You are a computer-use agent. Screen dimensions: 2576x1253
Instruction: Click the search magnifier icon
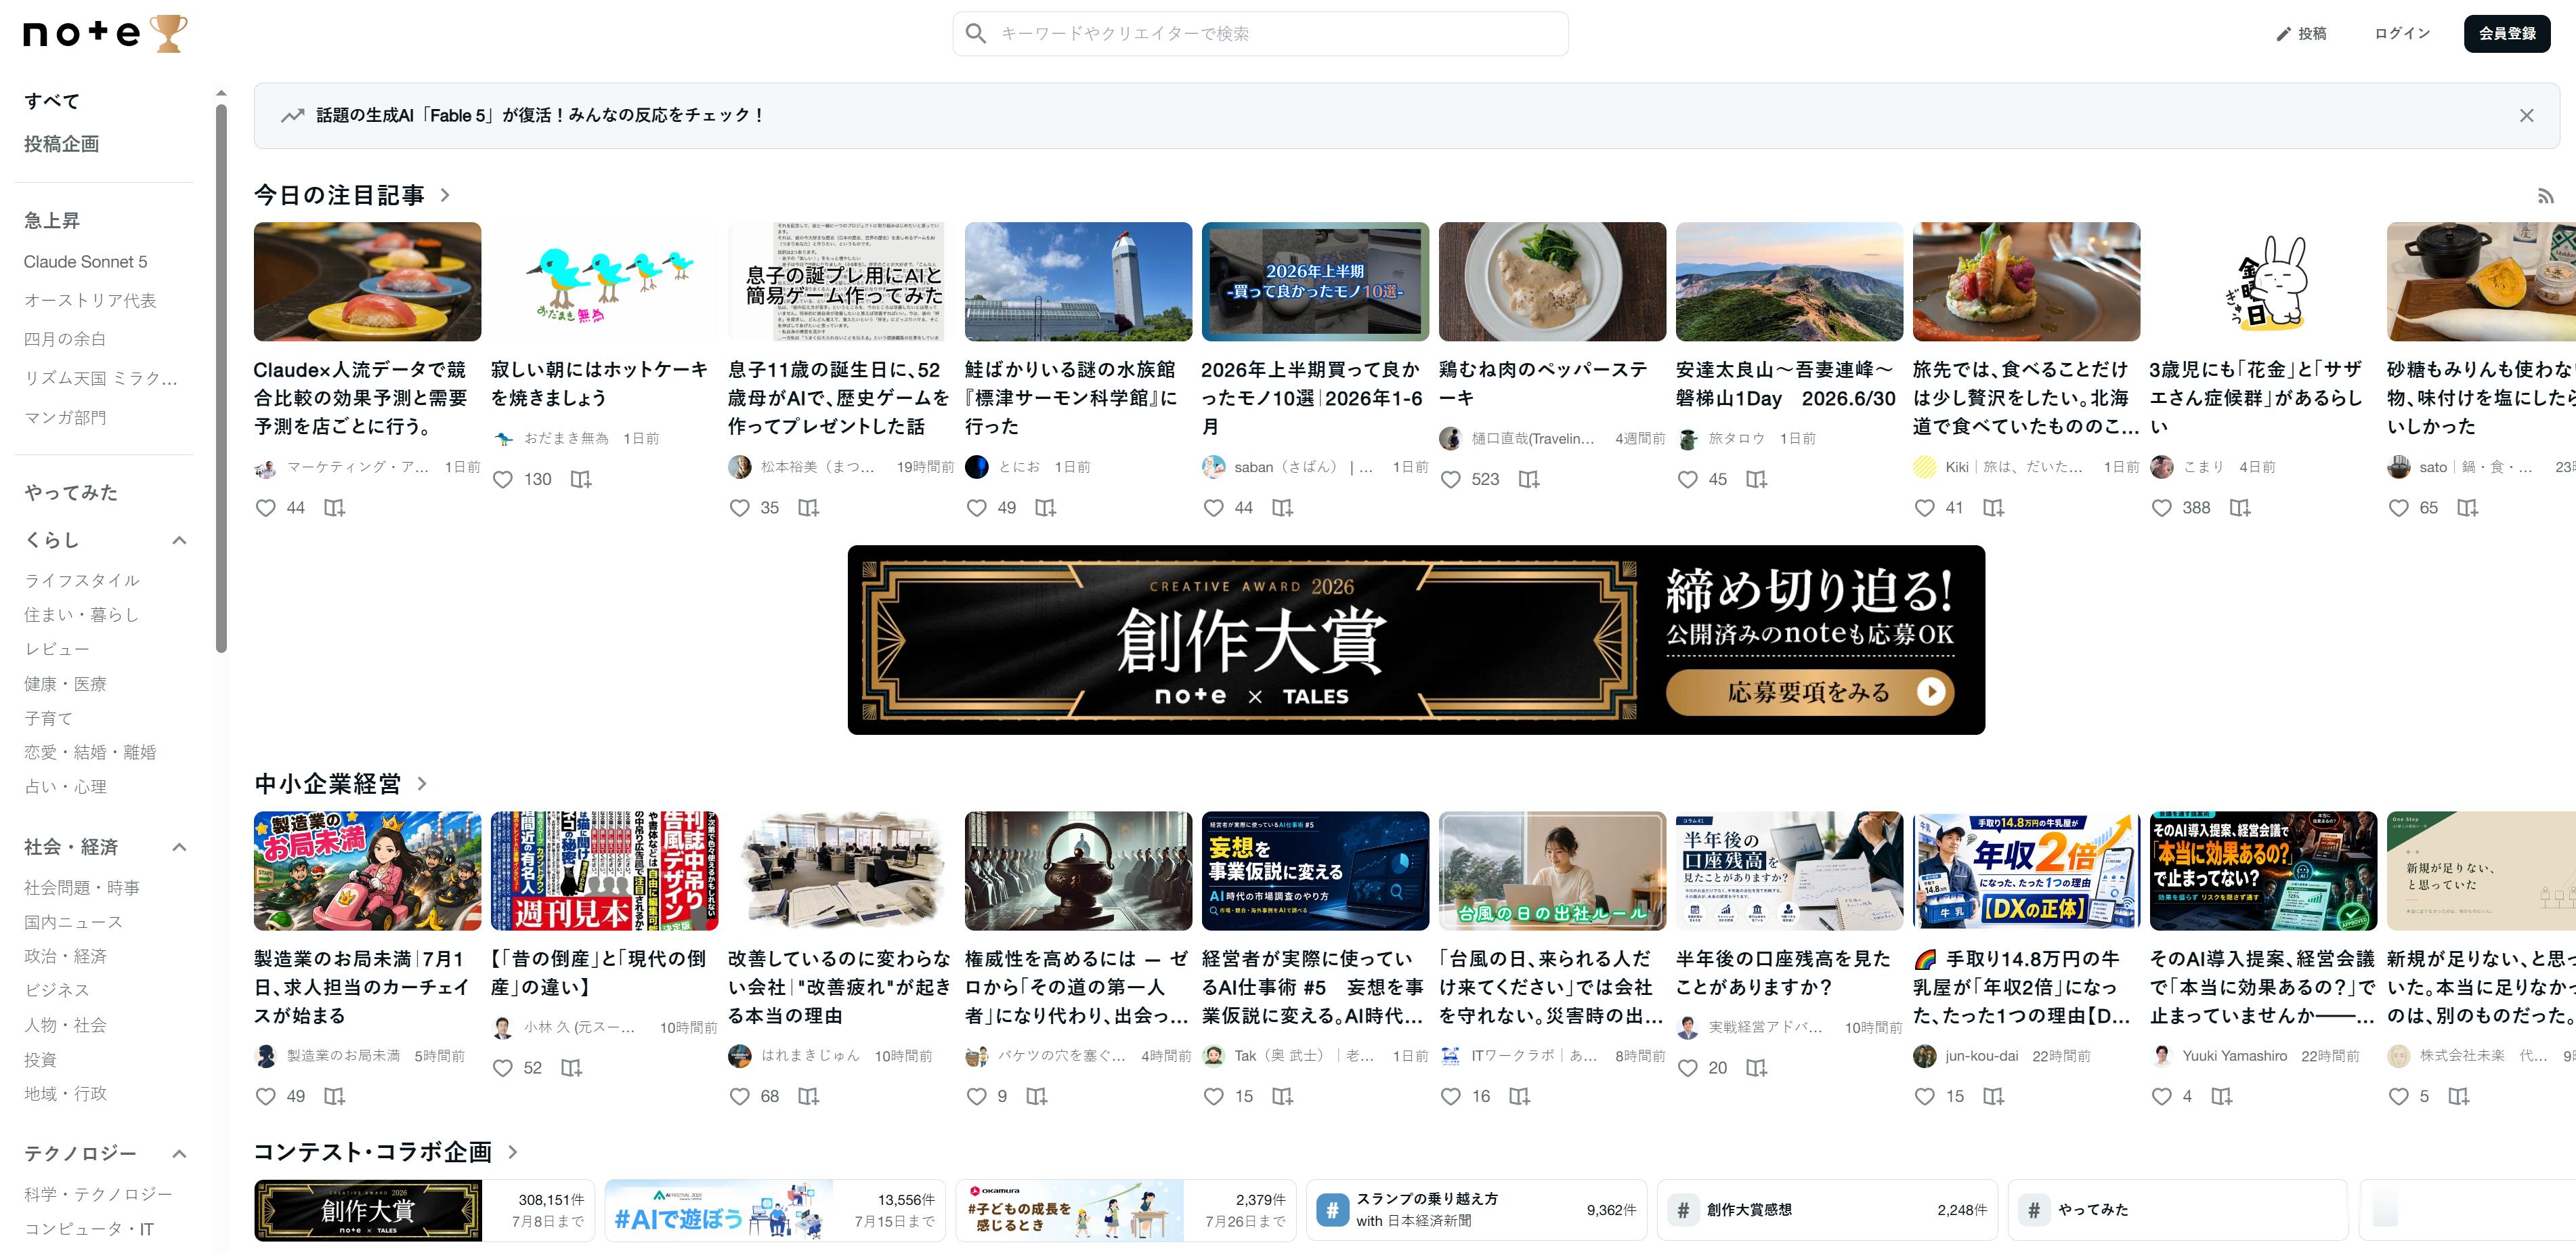(976, 34)
